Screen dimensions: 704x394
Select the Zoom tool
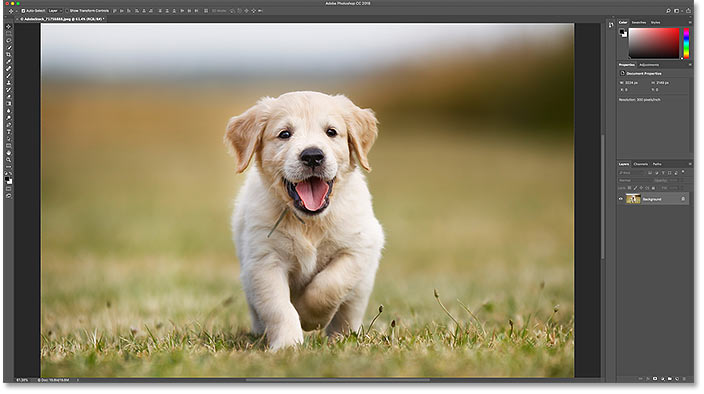[x=9, y=160]
